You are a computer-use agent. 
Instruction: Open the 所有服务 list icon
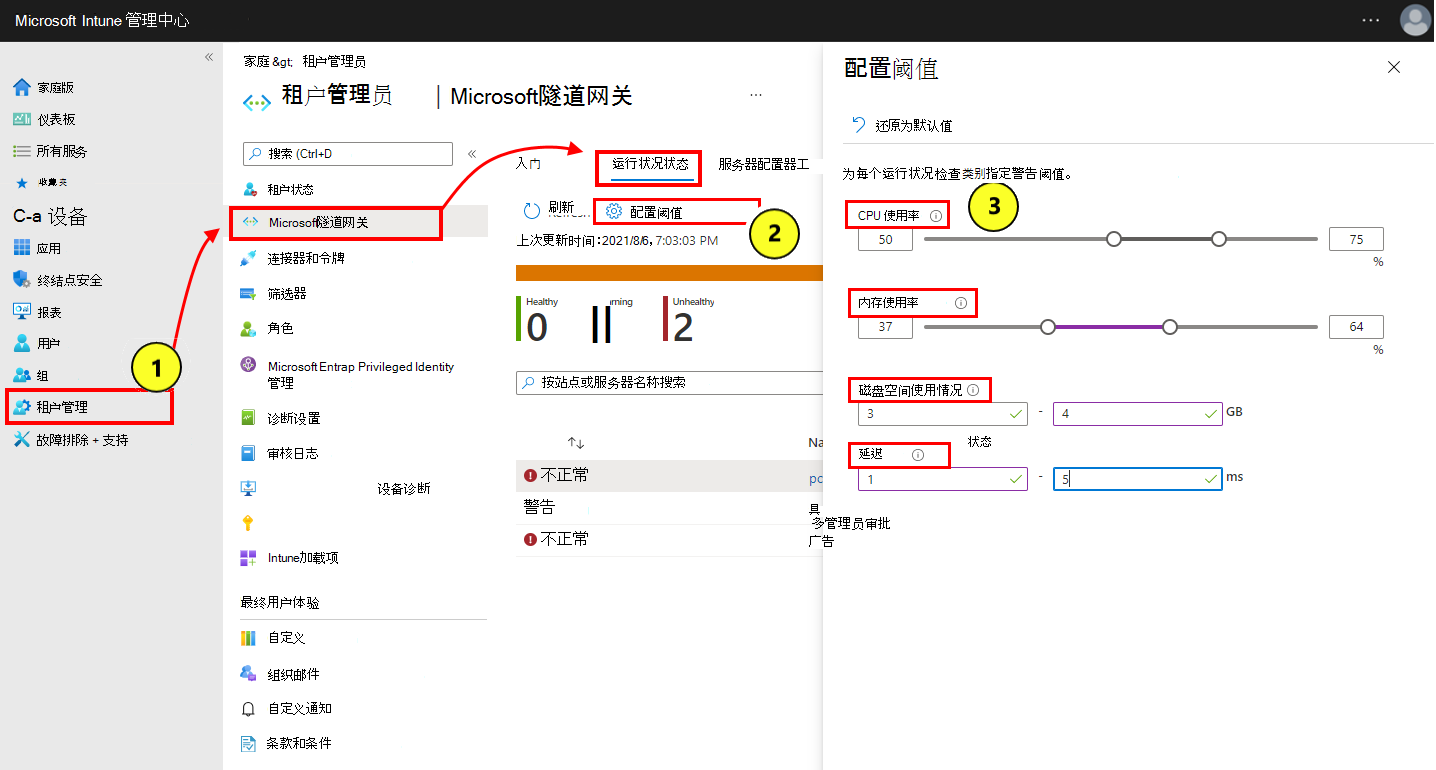(22, 151)
